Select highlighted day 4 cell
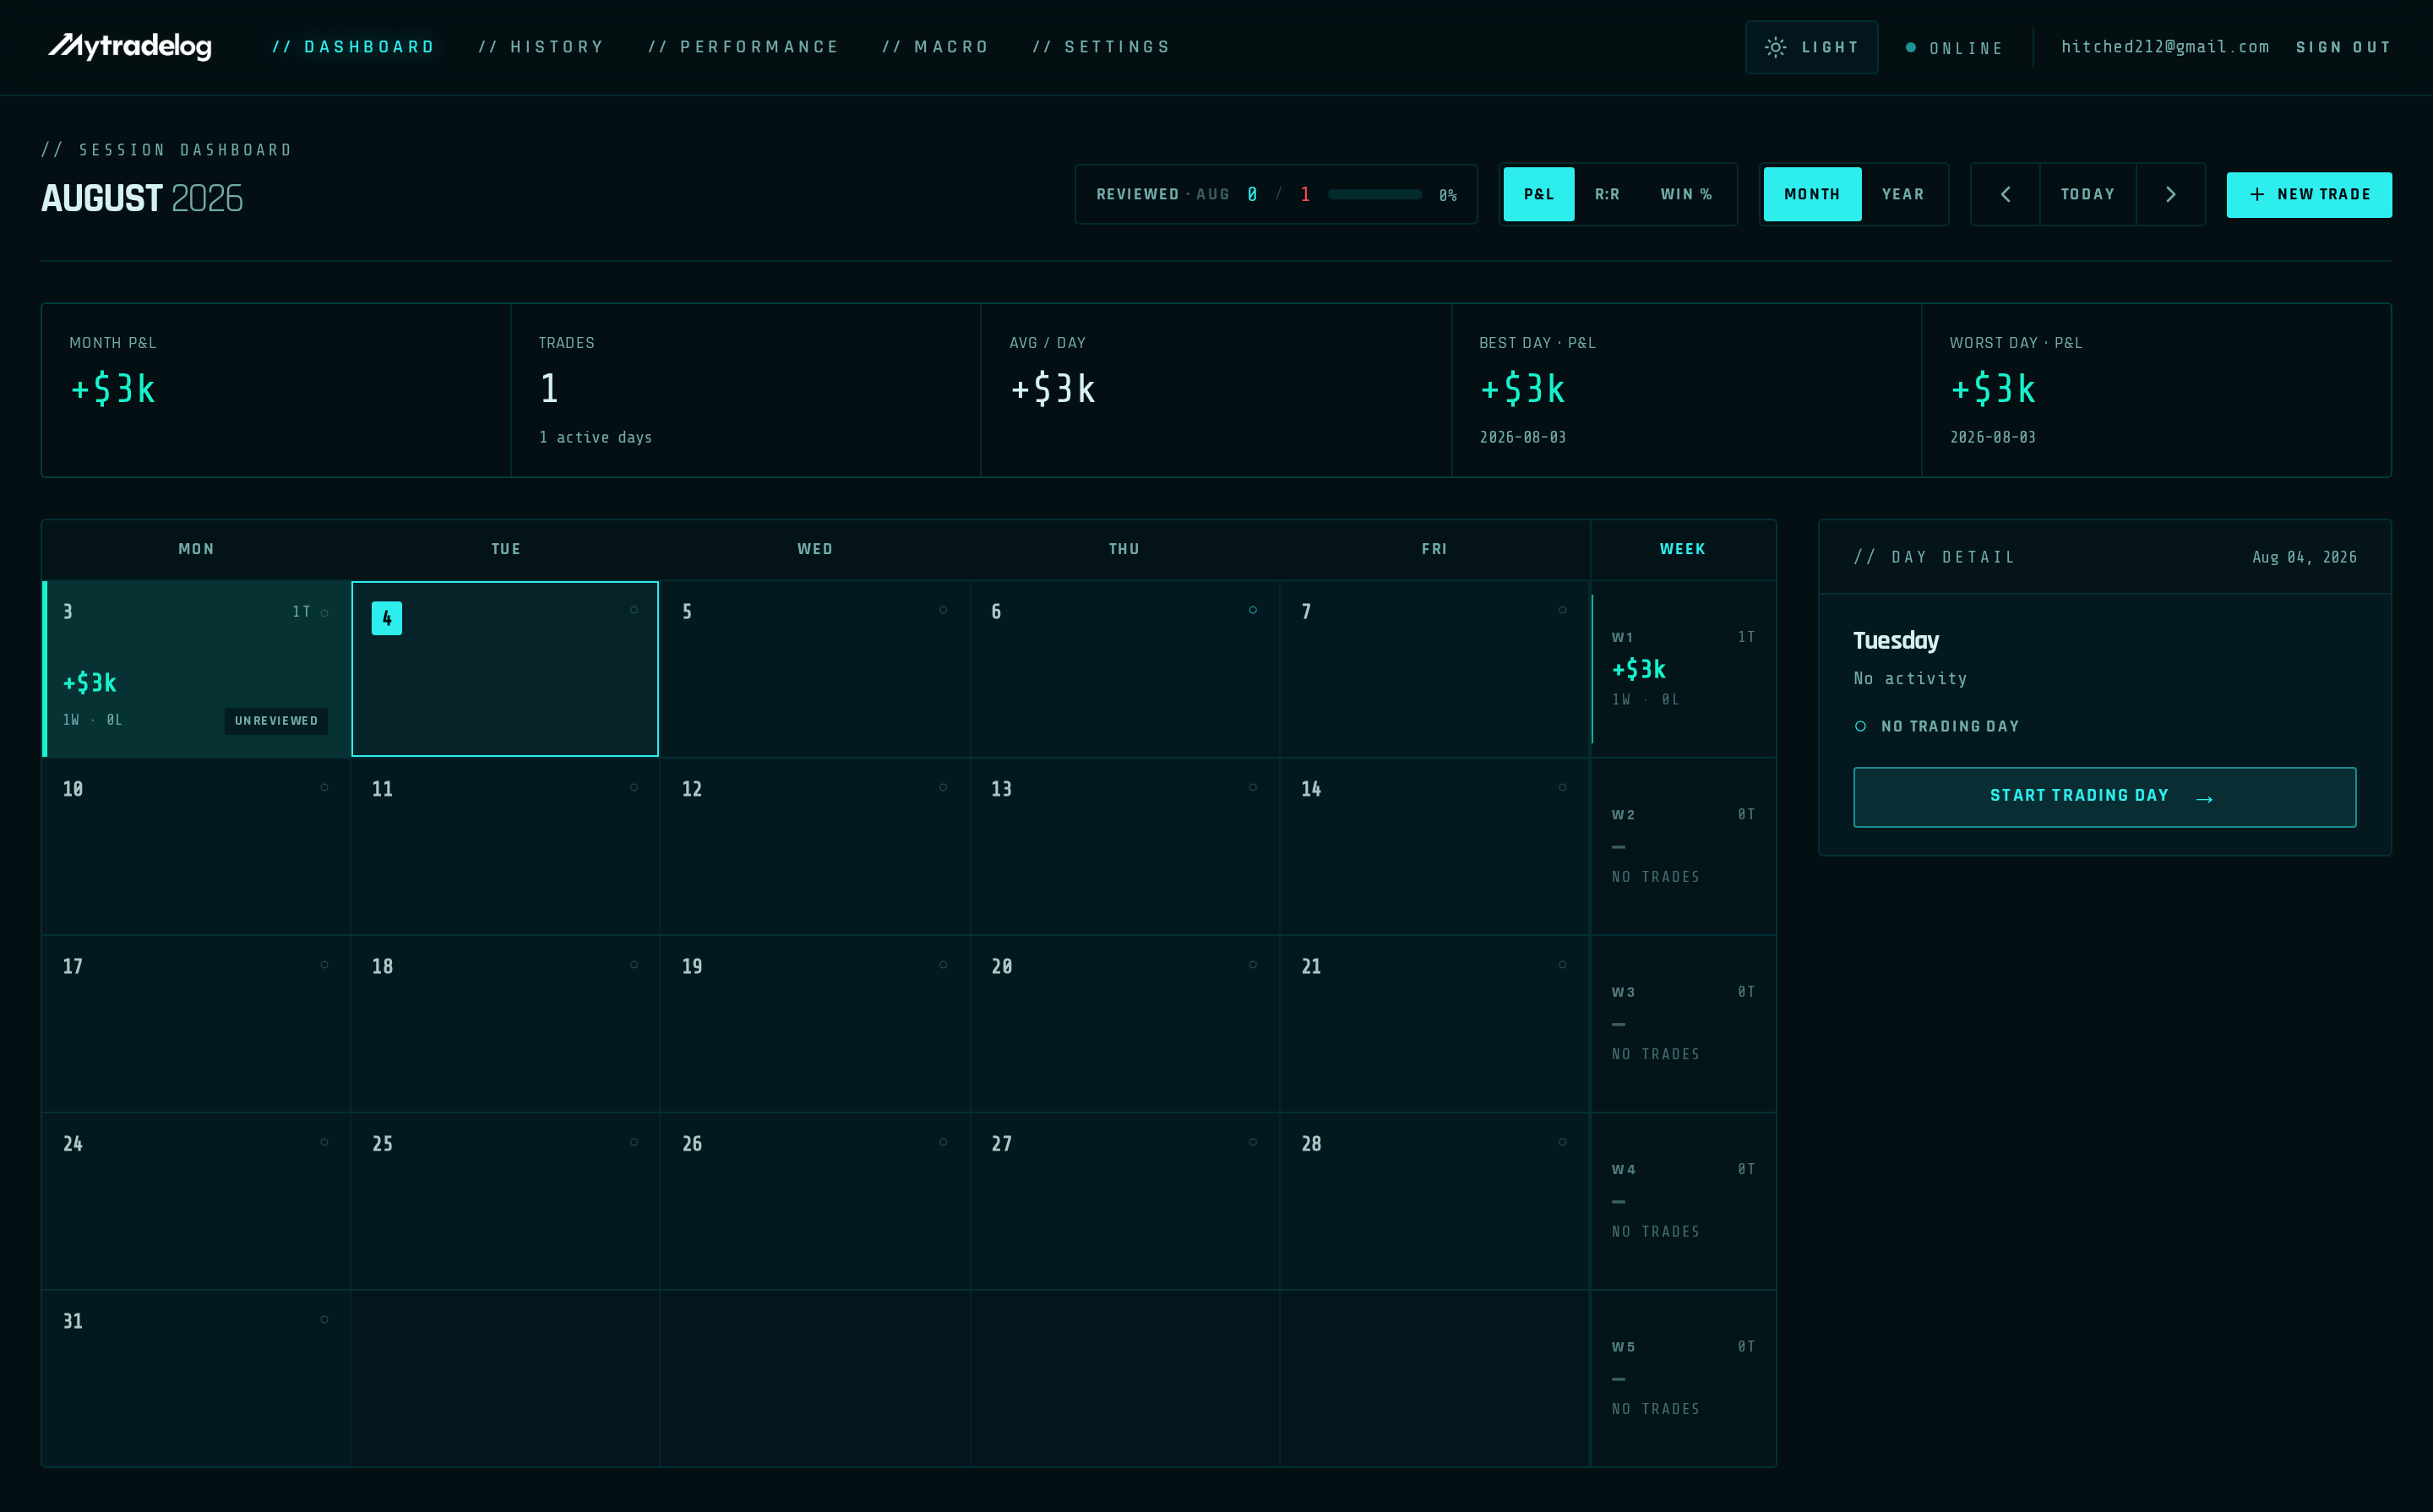 pyautogui.click(x=505, y=669)
